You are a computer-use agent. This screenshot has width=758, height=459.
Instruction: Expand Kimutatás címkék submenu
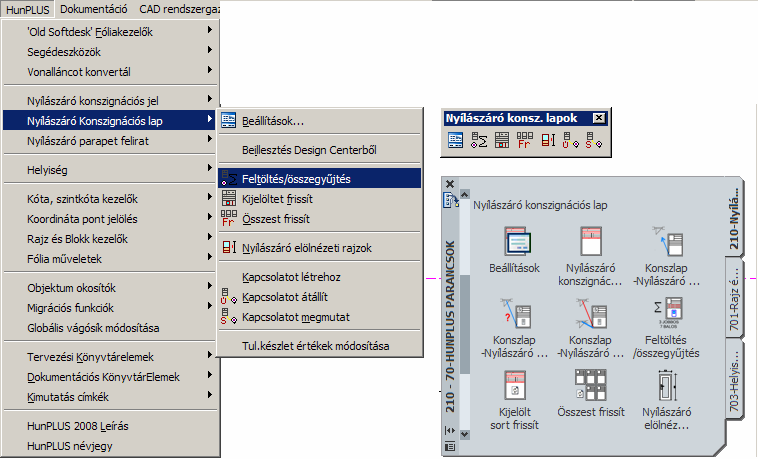pyautogui.click(x=110, y=397)
